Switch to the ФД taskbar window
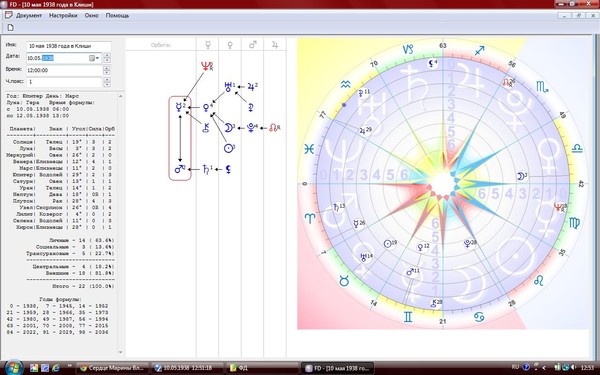This screenshot has width=600, height=375. pos(262,368)
